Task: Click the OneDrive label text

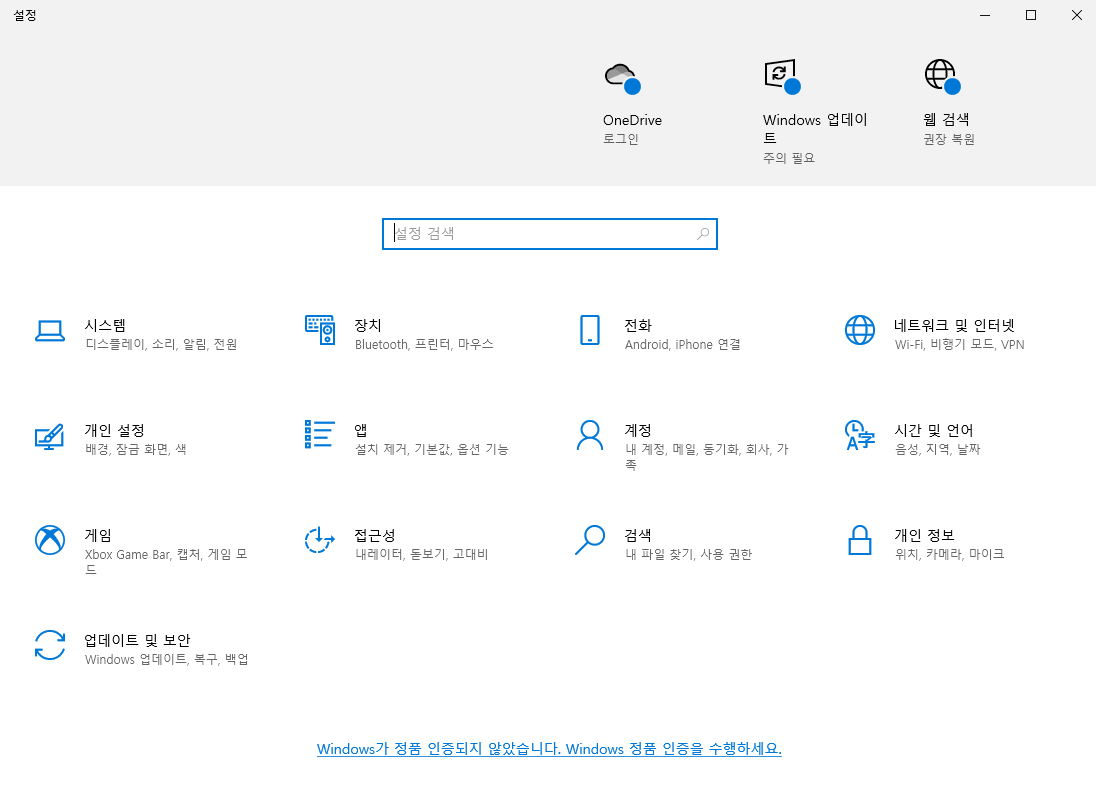Action: [x=633, y=120]
